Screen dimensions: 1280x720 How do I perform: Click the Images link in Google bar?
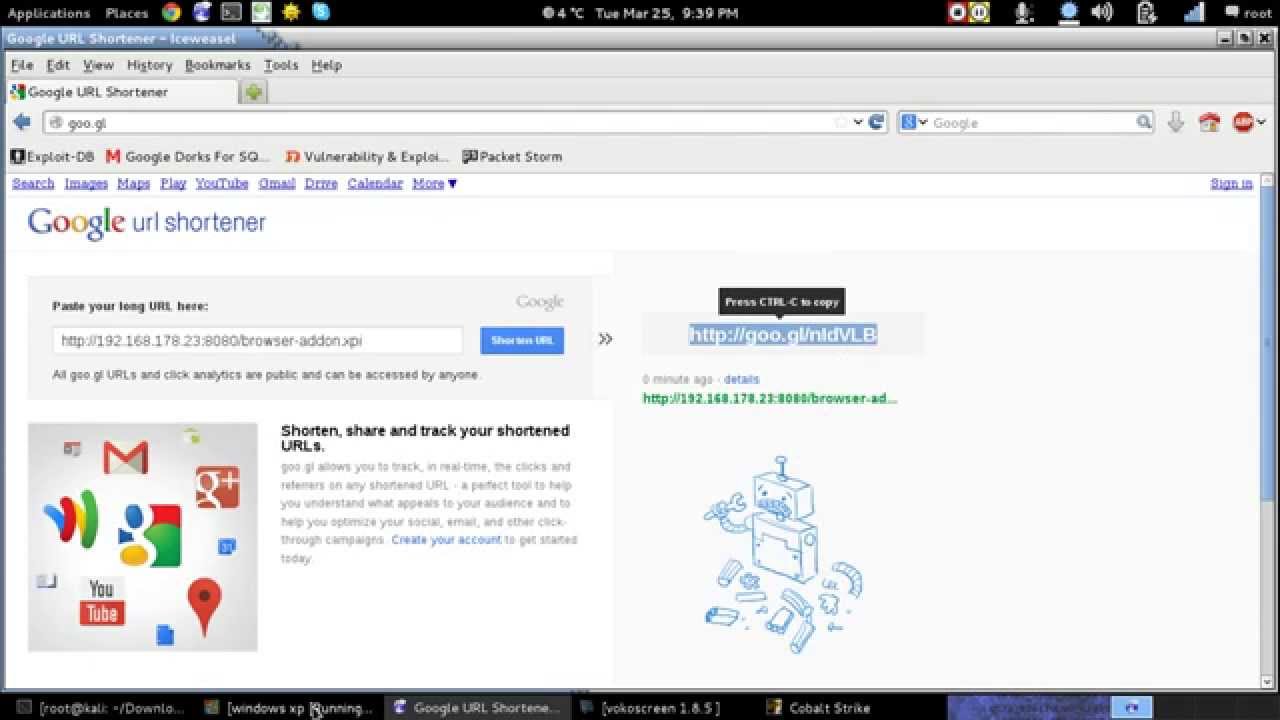tap(86, 183)
